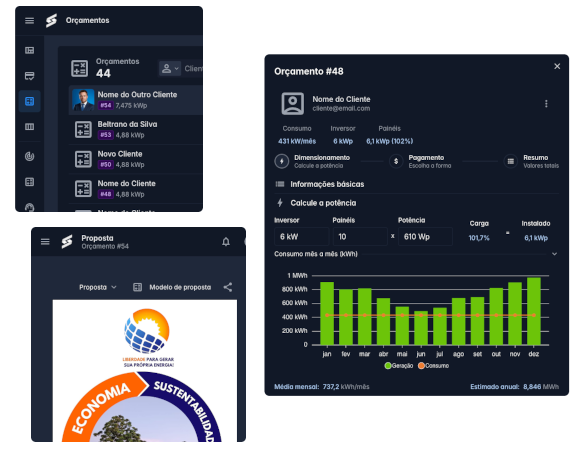The height and width of the screenshot is (451, 584).
Task: Toggle Geração legend in chart
Action: tap(399, 366)
